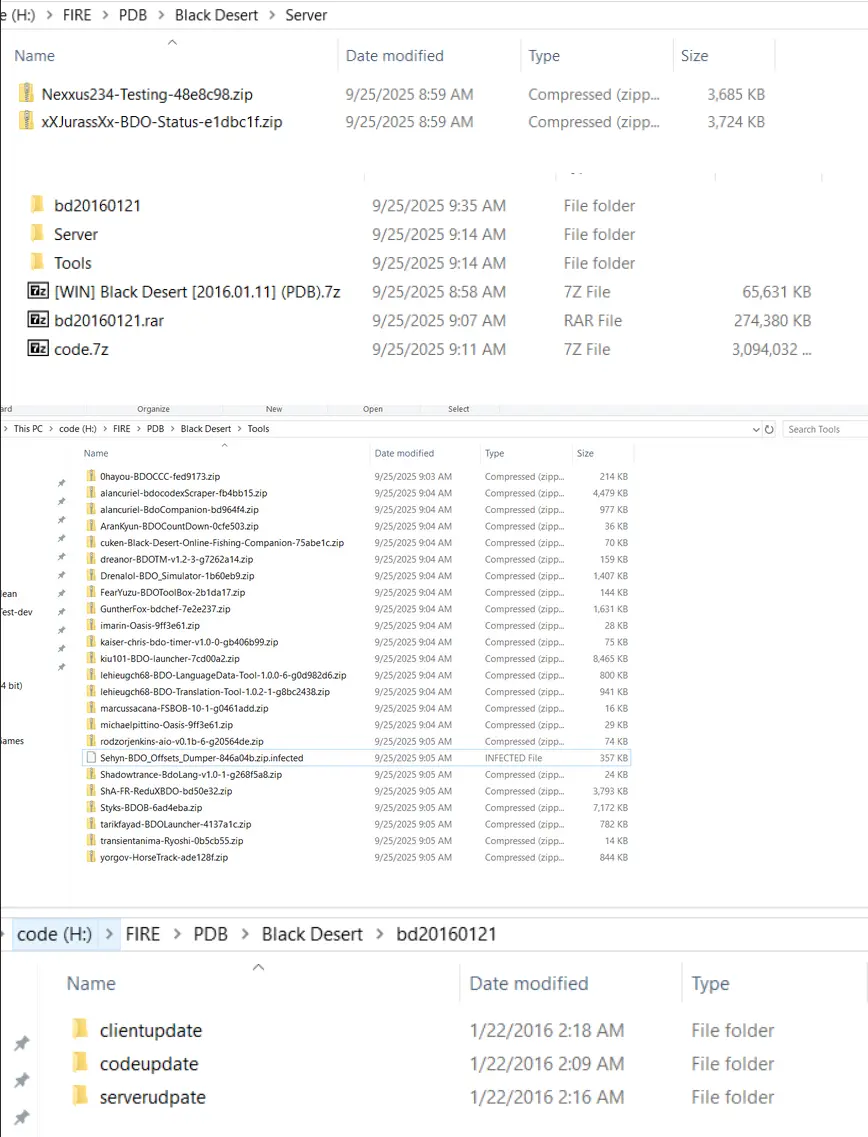Click the code.7z archive icon
The width and height of the screenshot is (868, 1137).
pos(38,348)
